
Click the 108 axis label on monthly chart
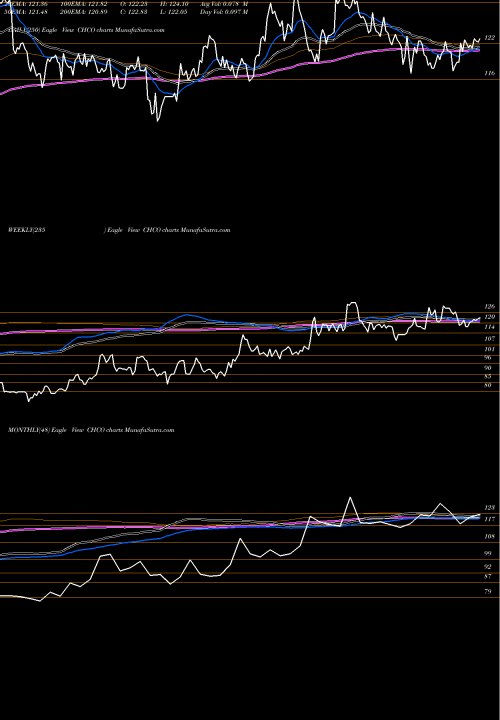pyautogui.click(x=489, y=537)
